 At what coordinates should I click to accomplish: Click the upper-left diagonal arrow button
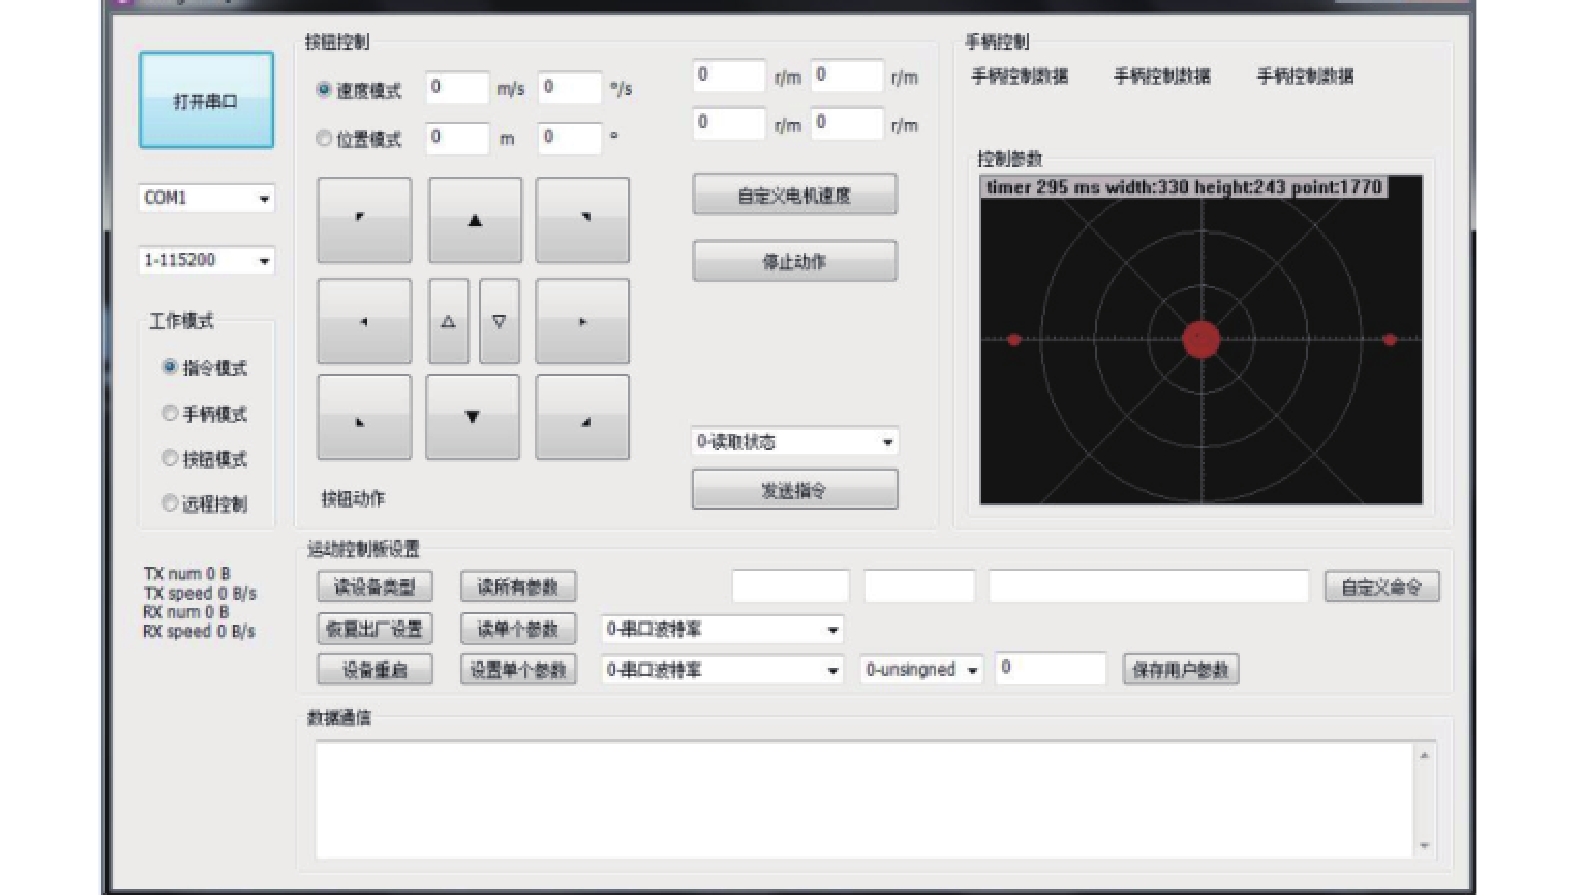[364, 220]
